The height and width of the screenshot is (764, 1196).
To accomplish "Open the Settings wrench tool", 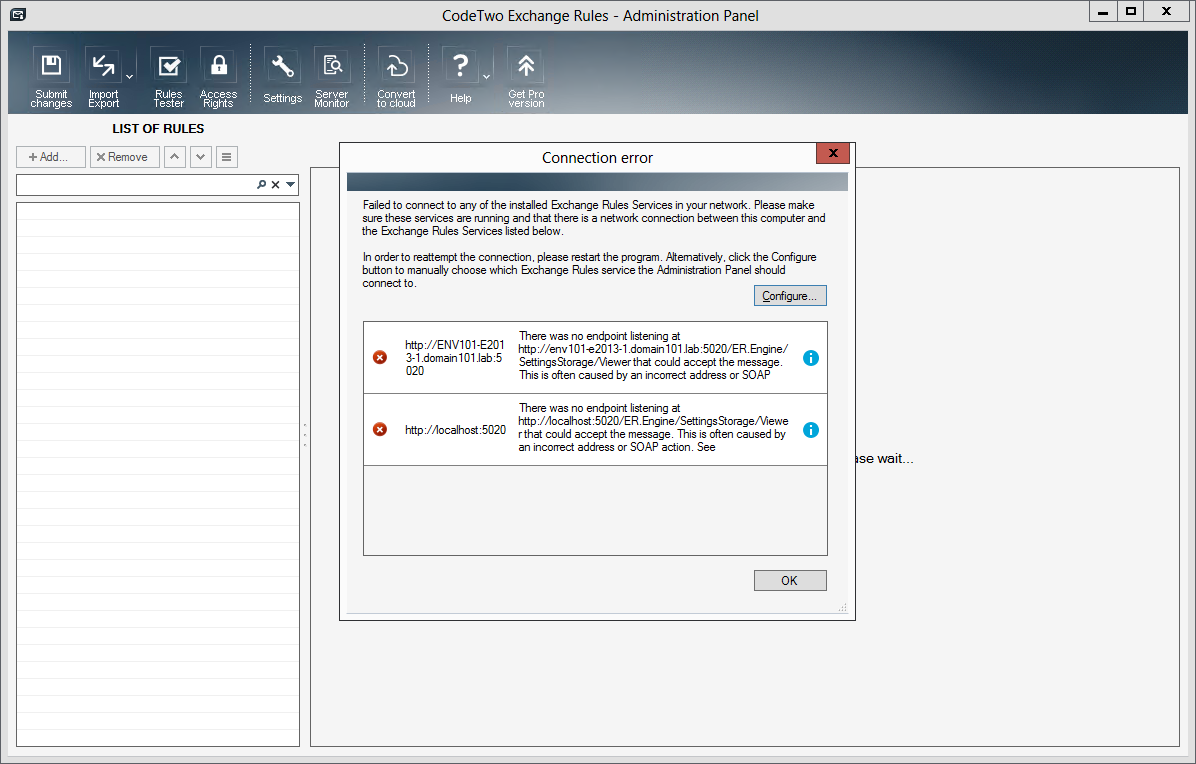I will (x=282, y=76).
